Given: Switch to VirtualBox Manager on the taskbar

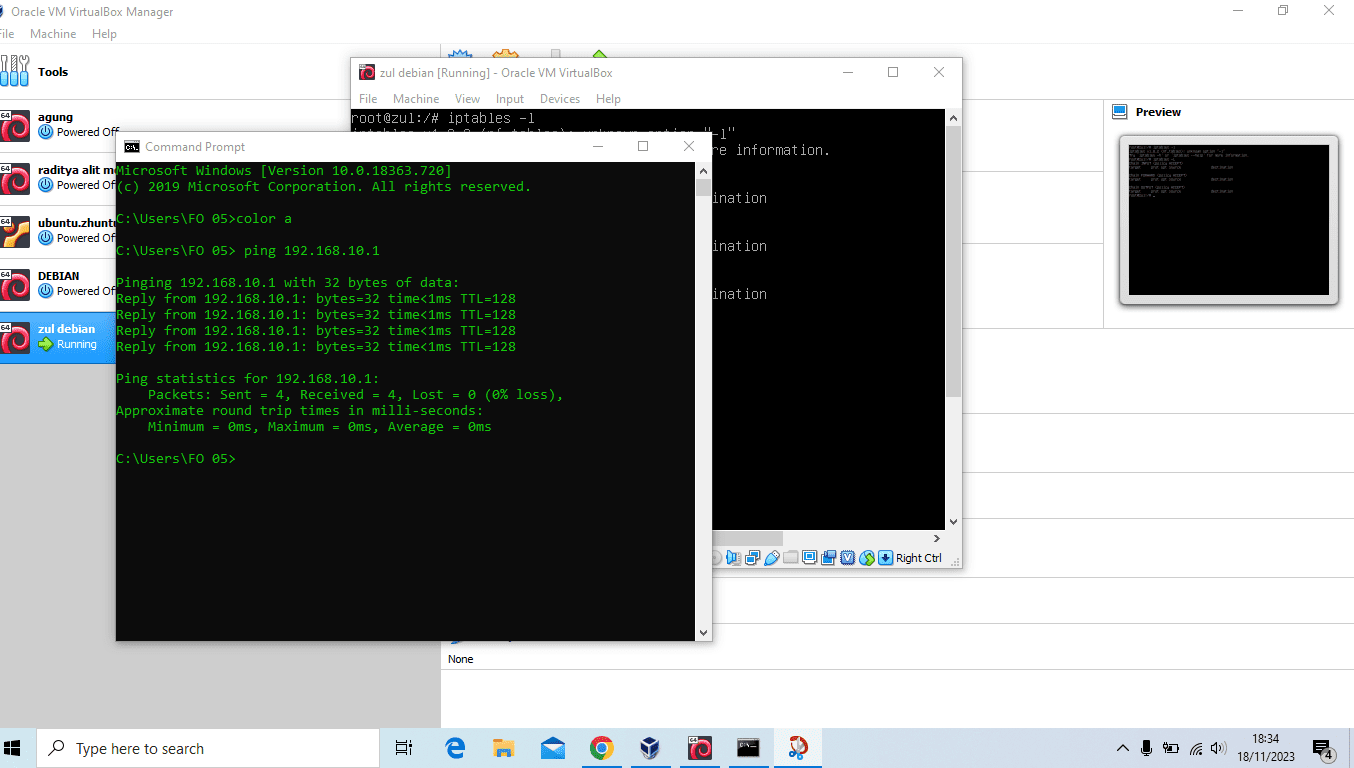Looking at the screenshot, I should (650, 748).
